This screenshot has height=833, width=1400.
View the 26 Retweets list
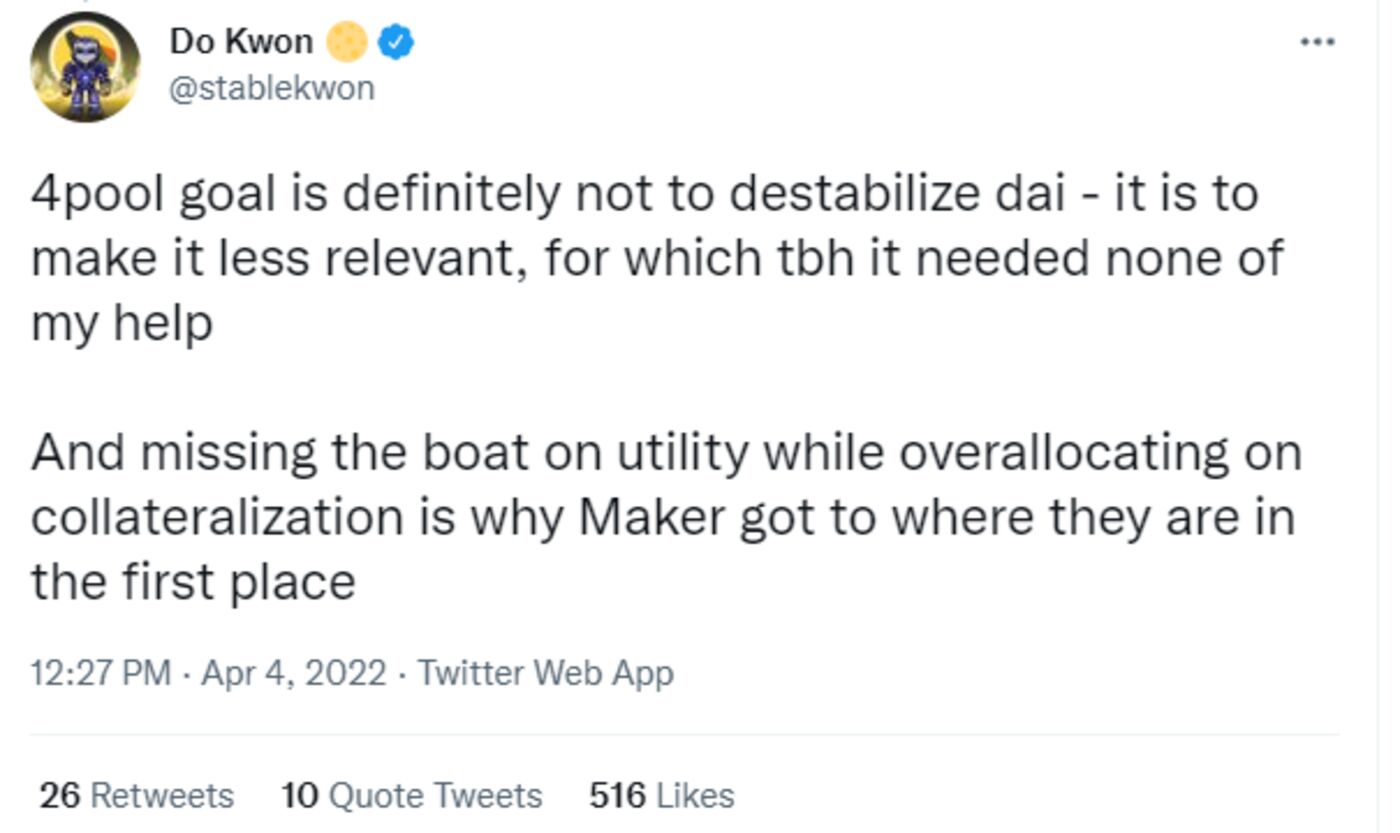point(137,796)
